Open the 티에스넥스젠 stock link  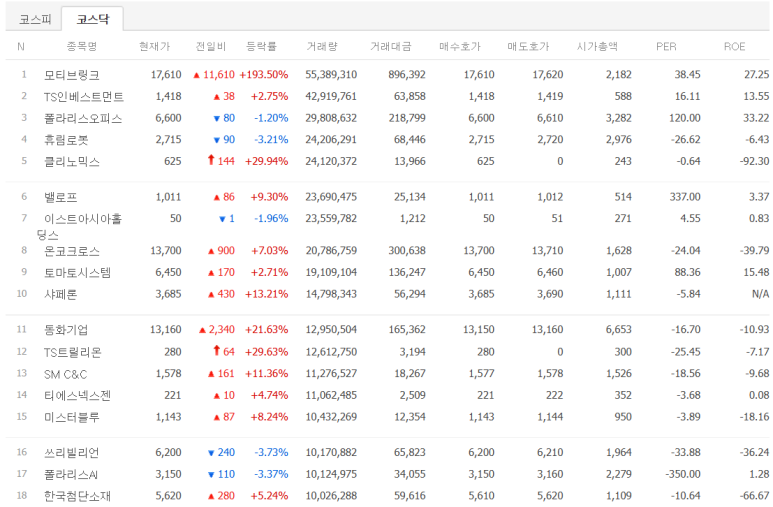pos(77,396)
